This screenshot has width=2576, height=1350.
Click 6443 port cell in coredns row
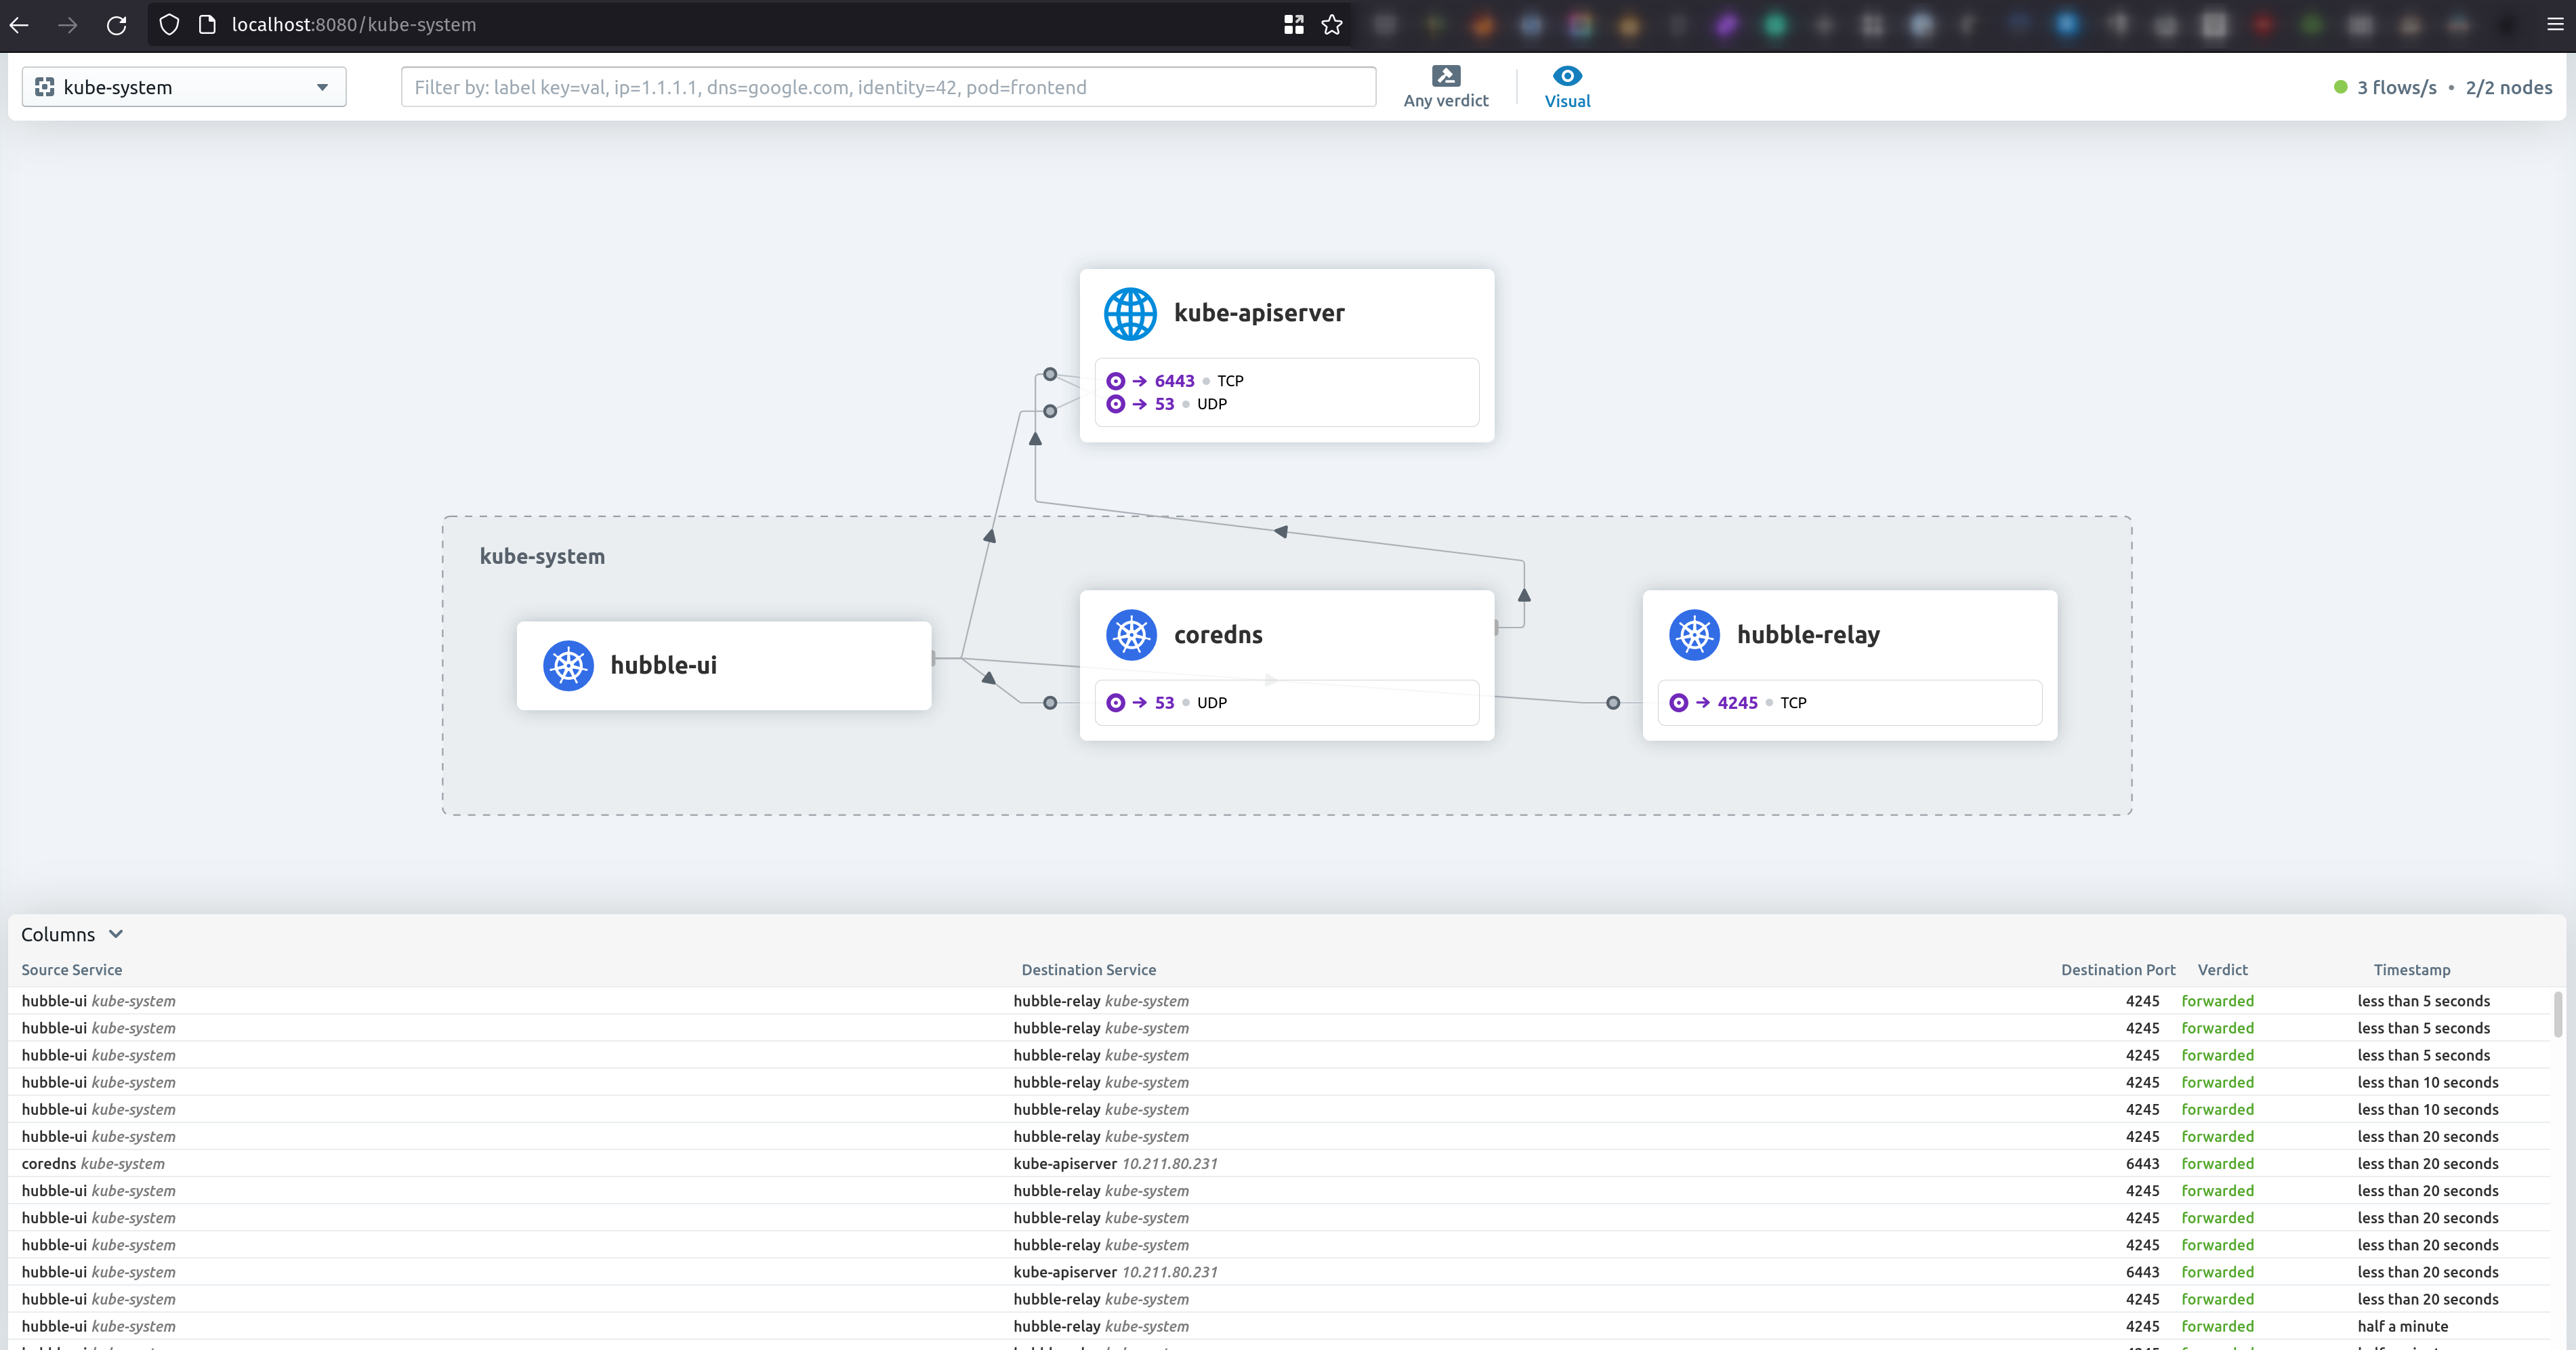pos(2142,1164)
